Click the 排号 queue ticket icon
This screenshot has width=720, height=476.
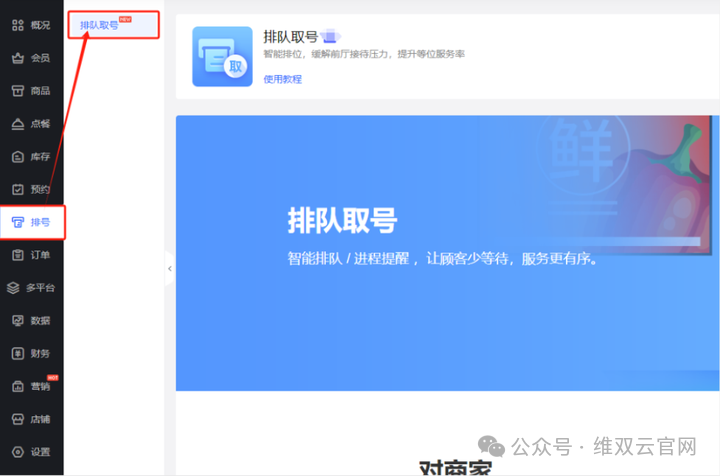(17, 222)
